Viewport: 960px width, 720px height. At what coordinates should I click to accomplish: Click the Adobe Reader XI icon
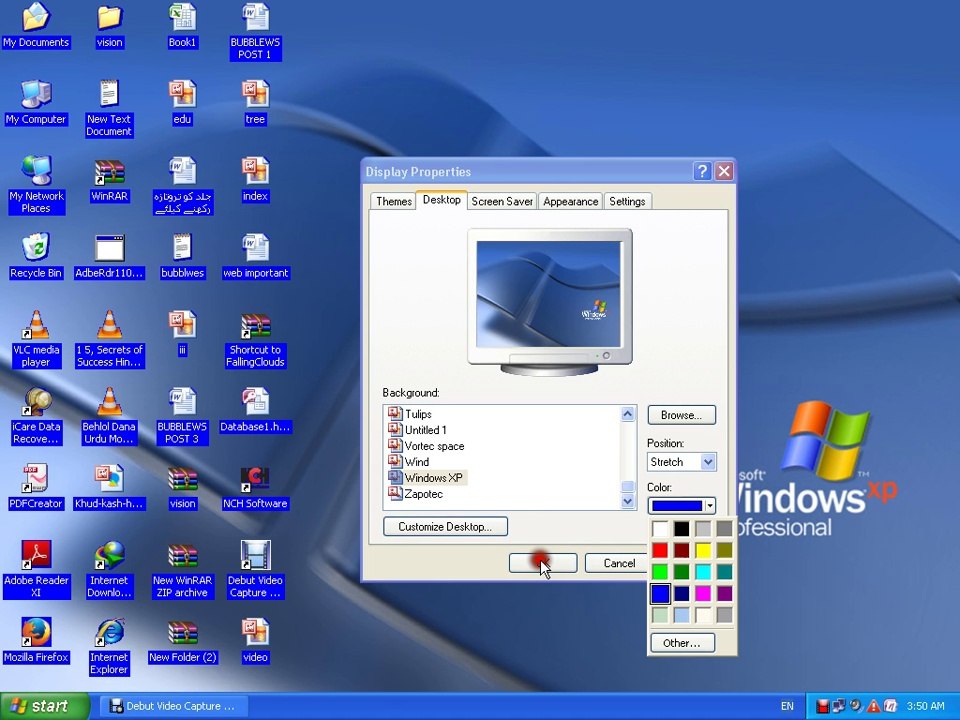click(x=36, y=569)
